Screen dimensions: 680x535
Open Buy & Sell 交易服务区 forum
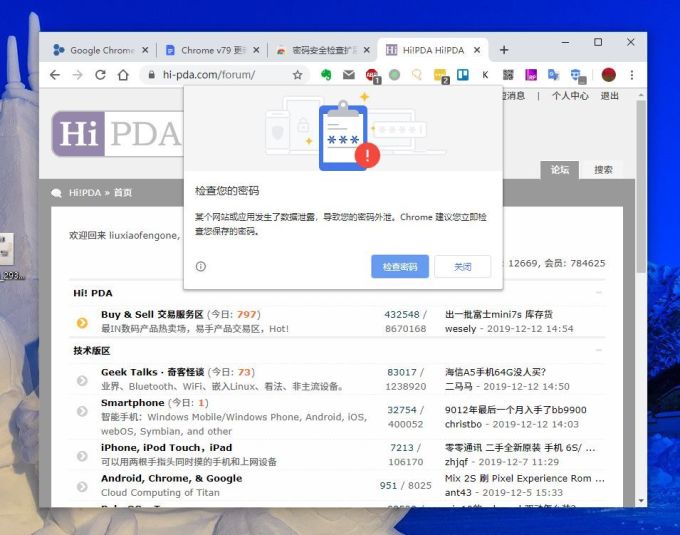click(x=152, y=314)
